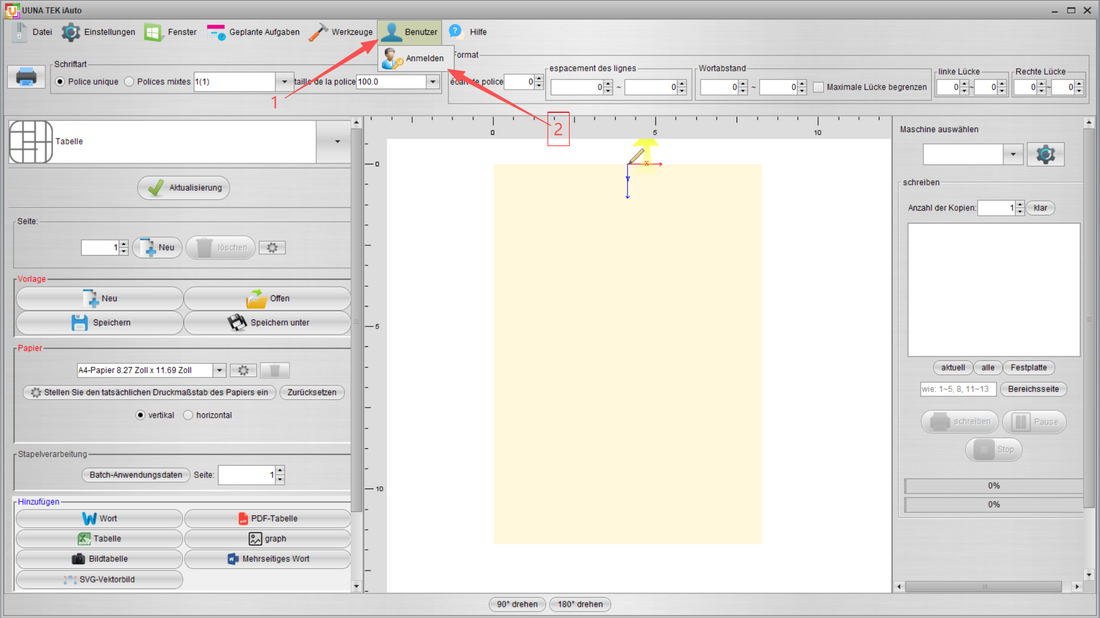The height and width of the screenshot is (618, 1100).
Task: Open the paper settings gear icon
Action: click(243, 370)
